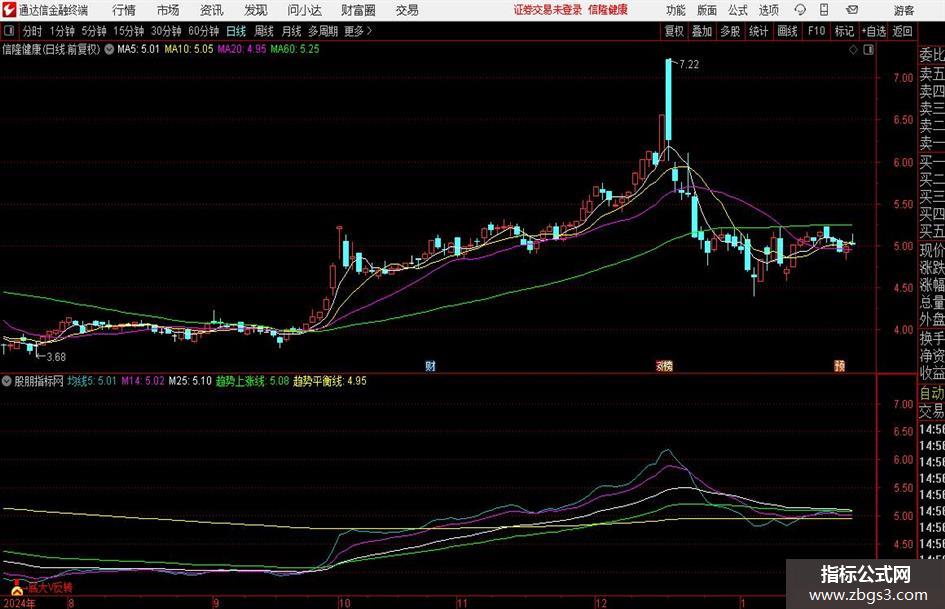Image resolution: width=945 pixels, height=609 pixels.
Task: Switch to the 30分钟 period tab
Action: pos(166,31)
